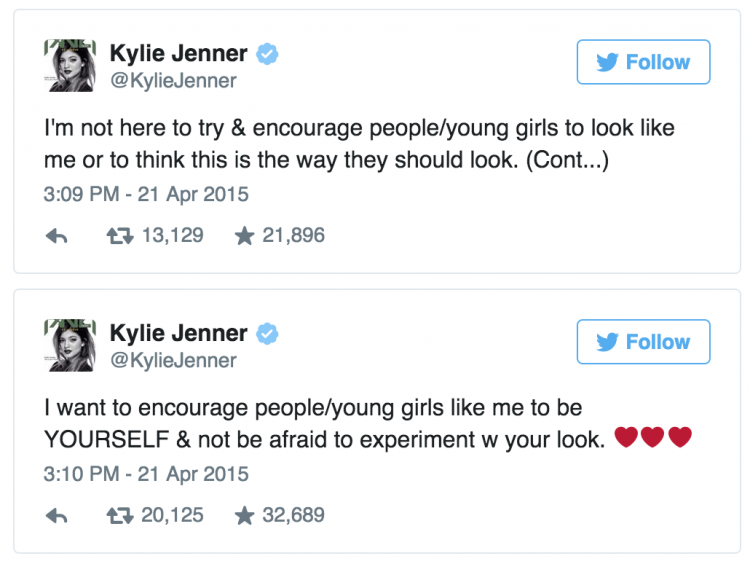Click verified badge on the 3:09 PM tweet
The width and height of the screenshot is (750, 564).
[x=266, y=54]
